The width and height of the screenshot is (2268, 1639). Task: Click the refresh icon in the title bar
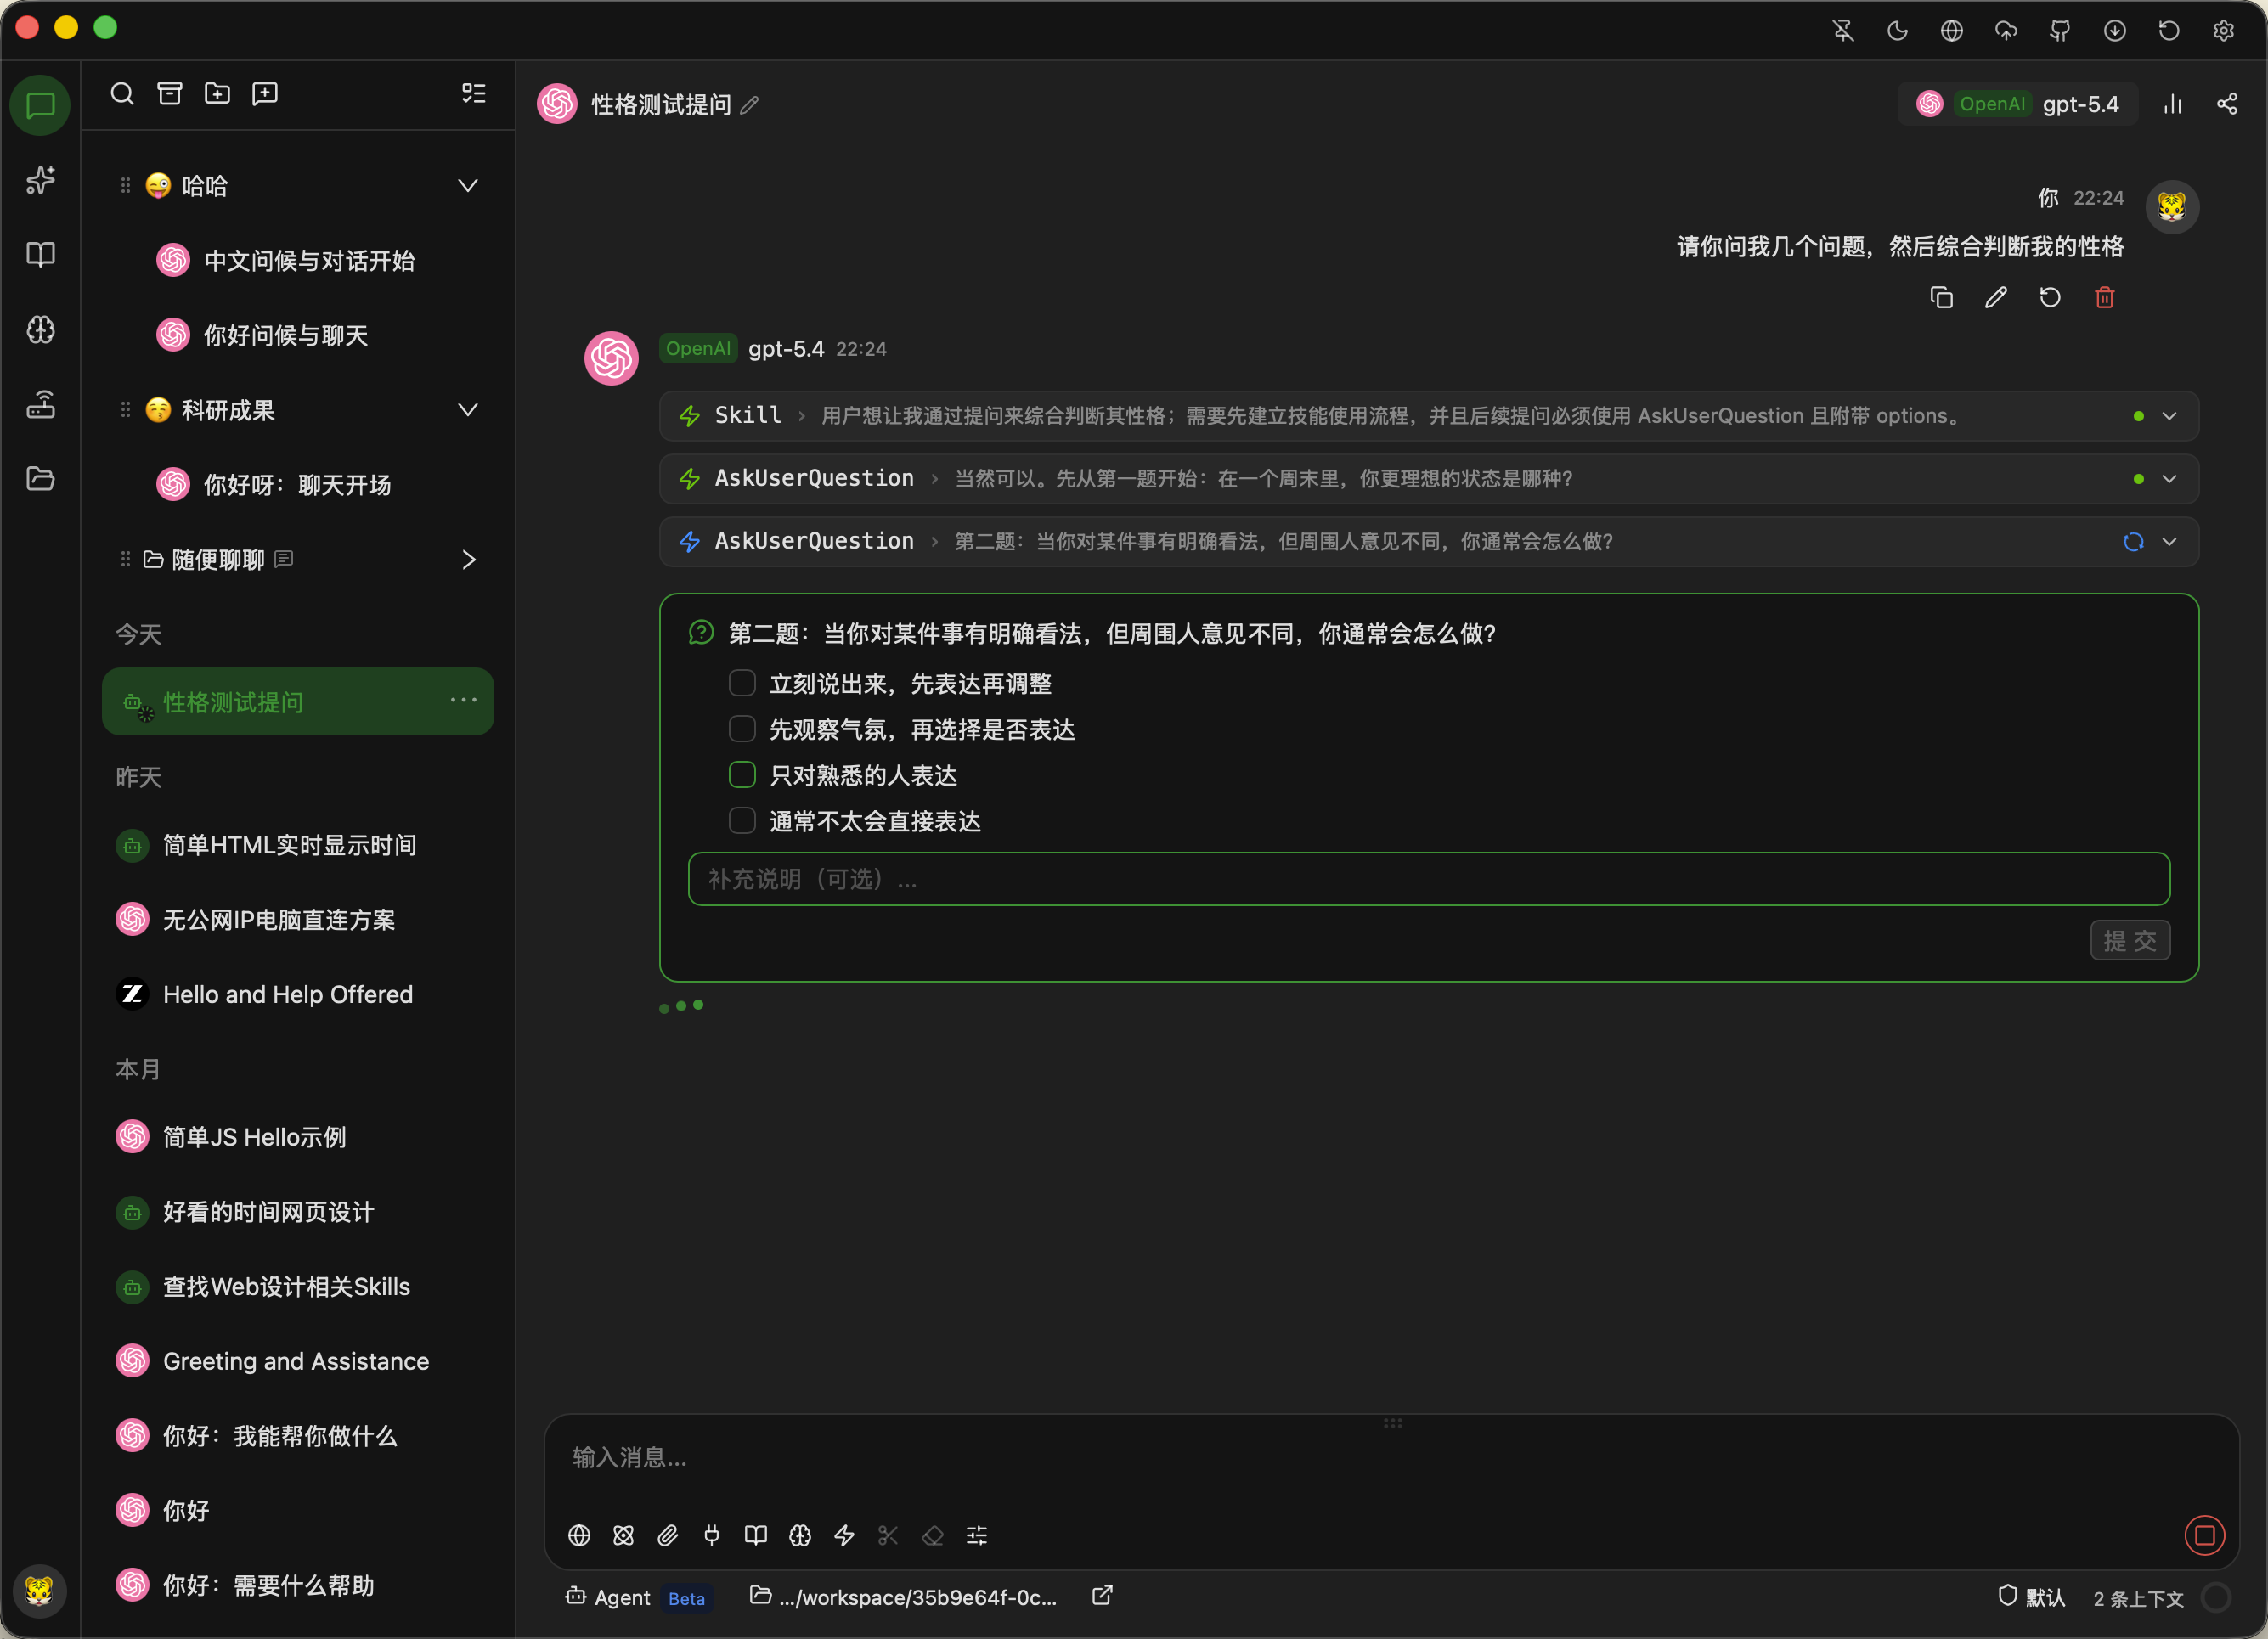[2169, 31]
